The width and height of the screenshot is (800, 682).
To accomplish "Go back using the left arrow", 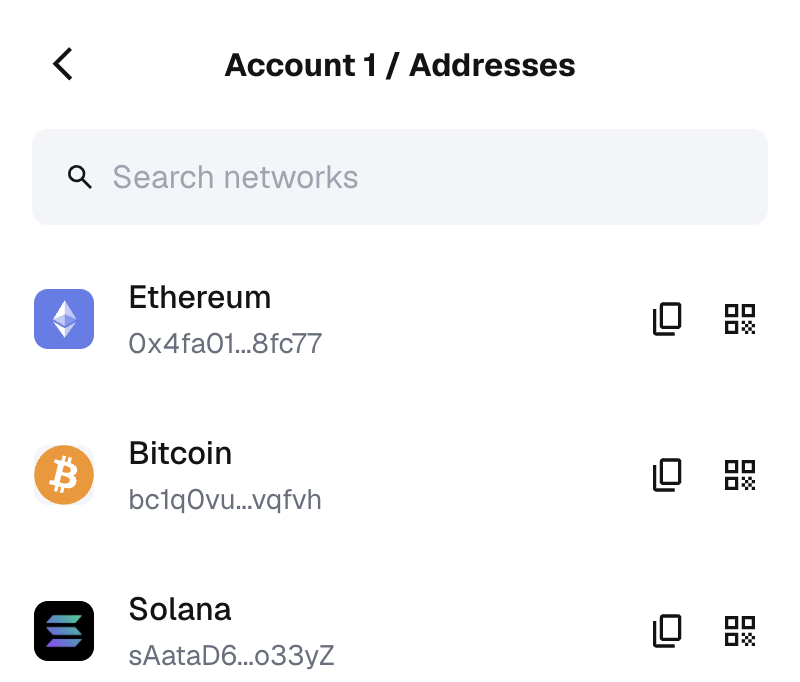I will [63, 64].
